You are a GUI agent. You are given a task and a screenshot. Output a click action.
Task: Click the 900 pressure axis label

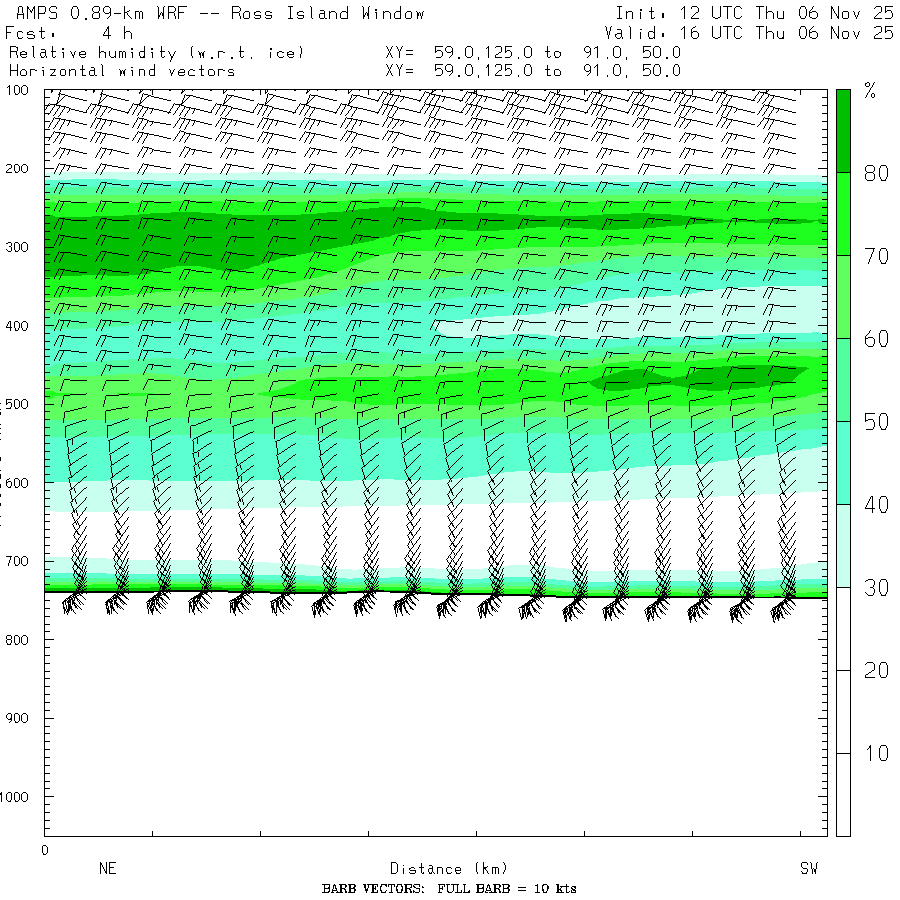point(17,718)
